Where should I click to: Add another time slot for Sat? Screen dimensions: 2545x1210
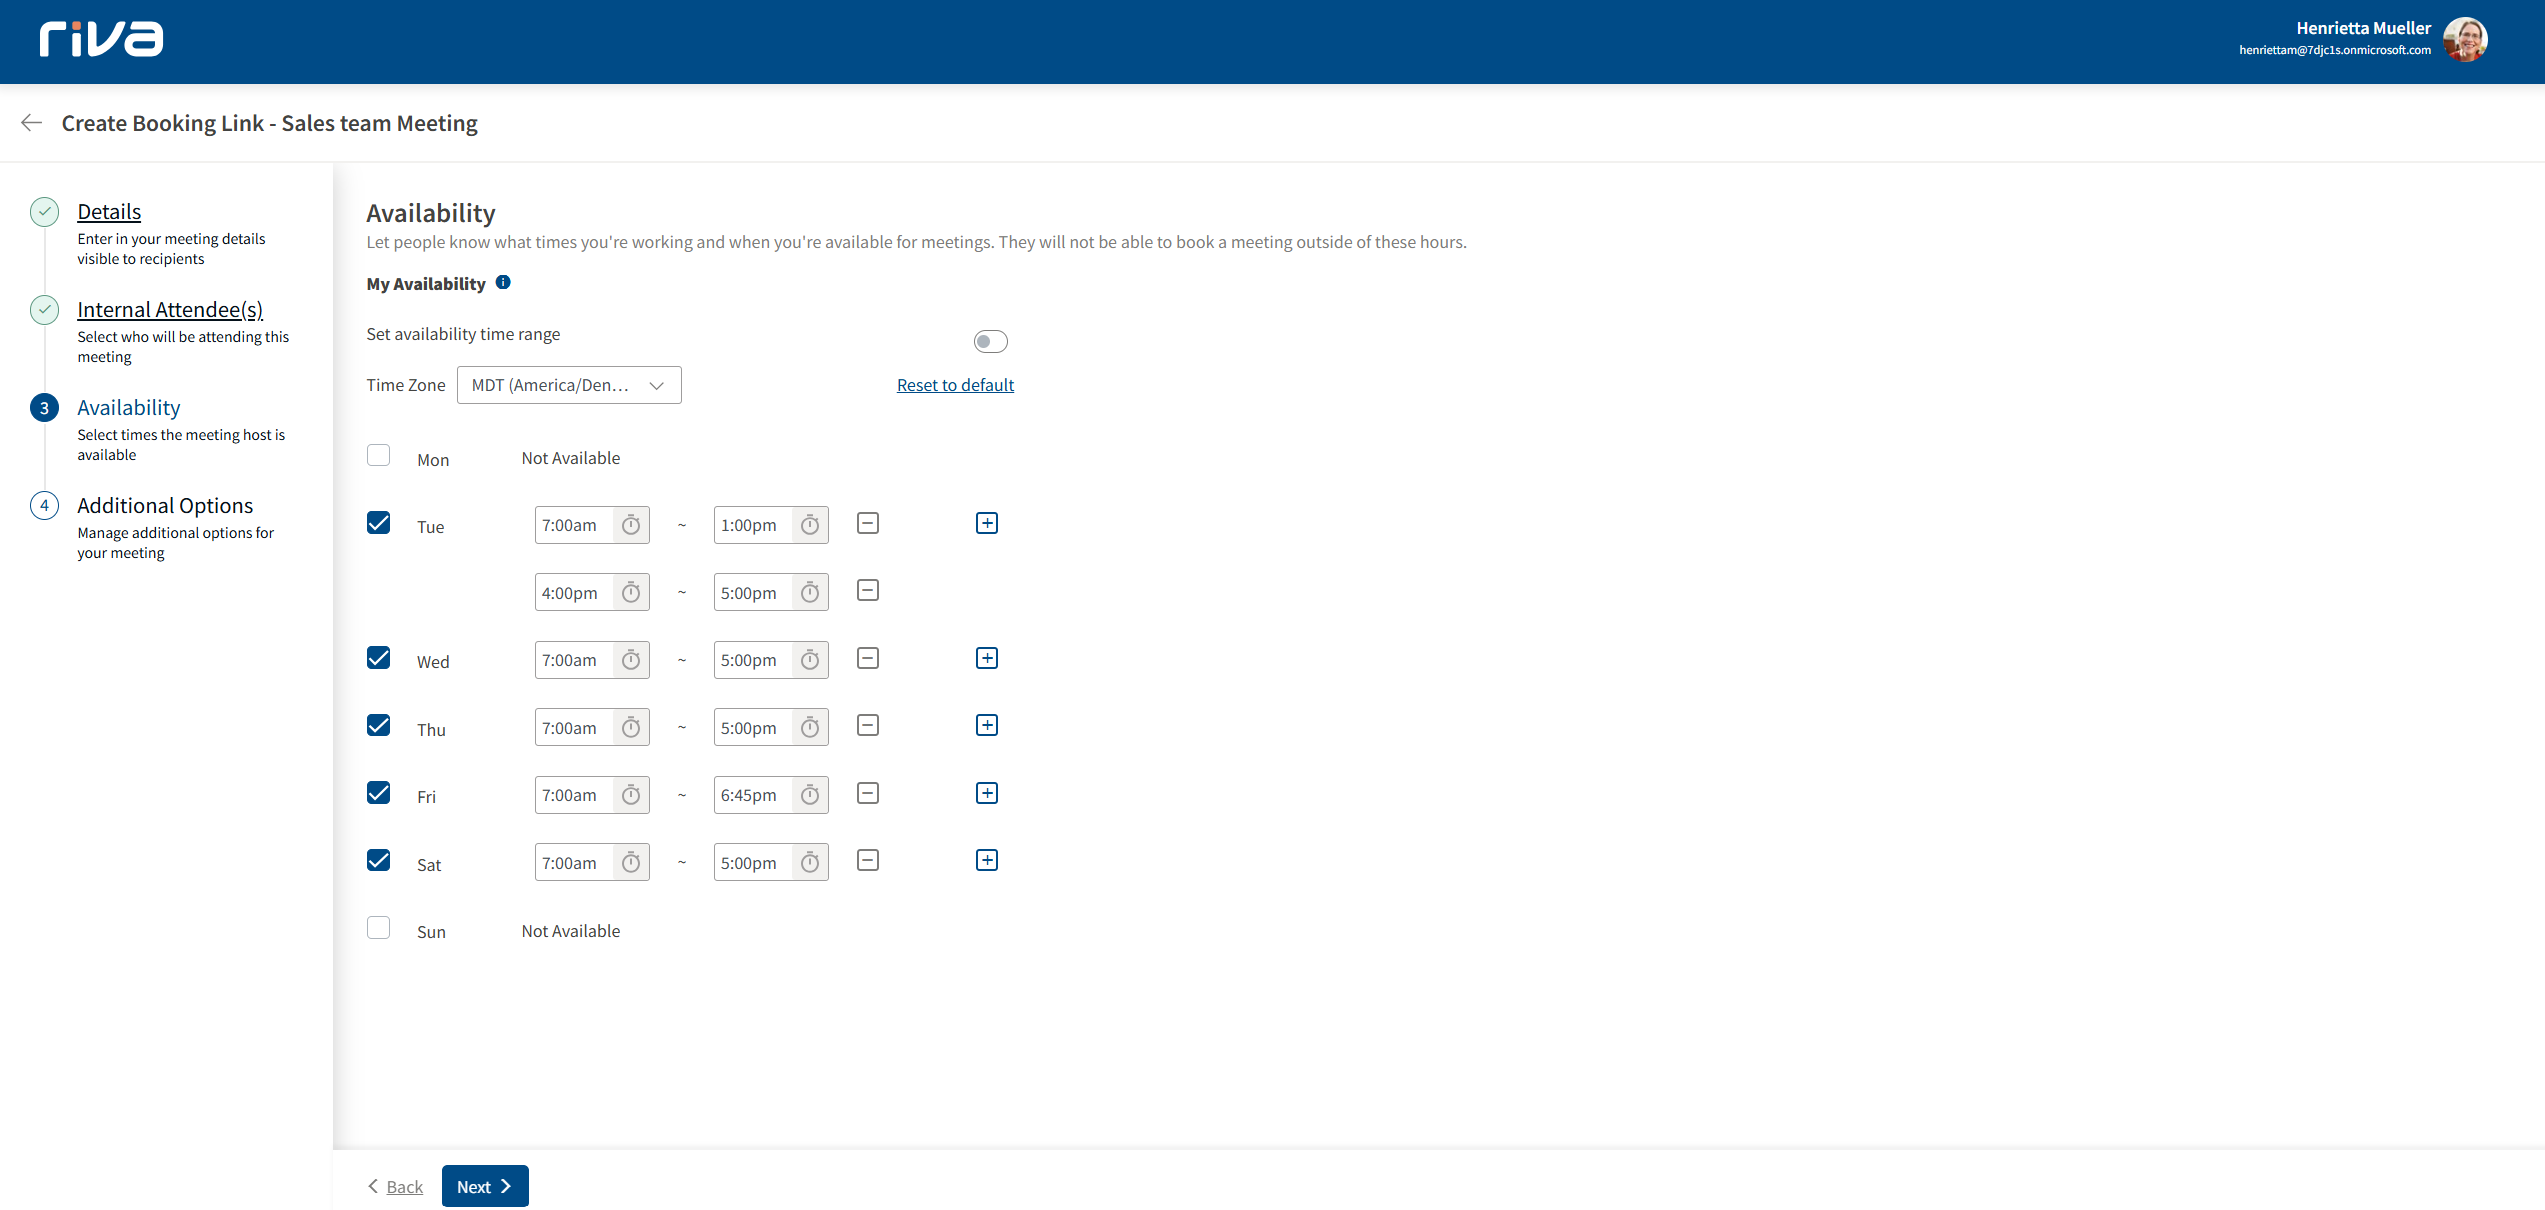987,860
